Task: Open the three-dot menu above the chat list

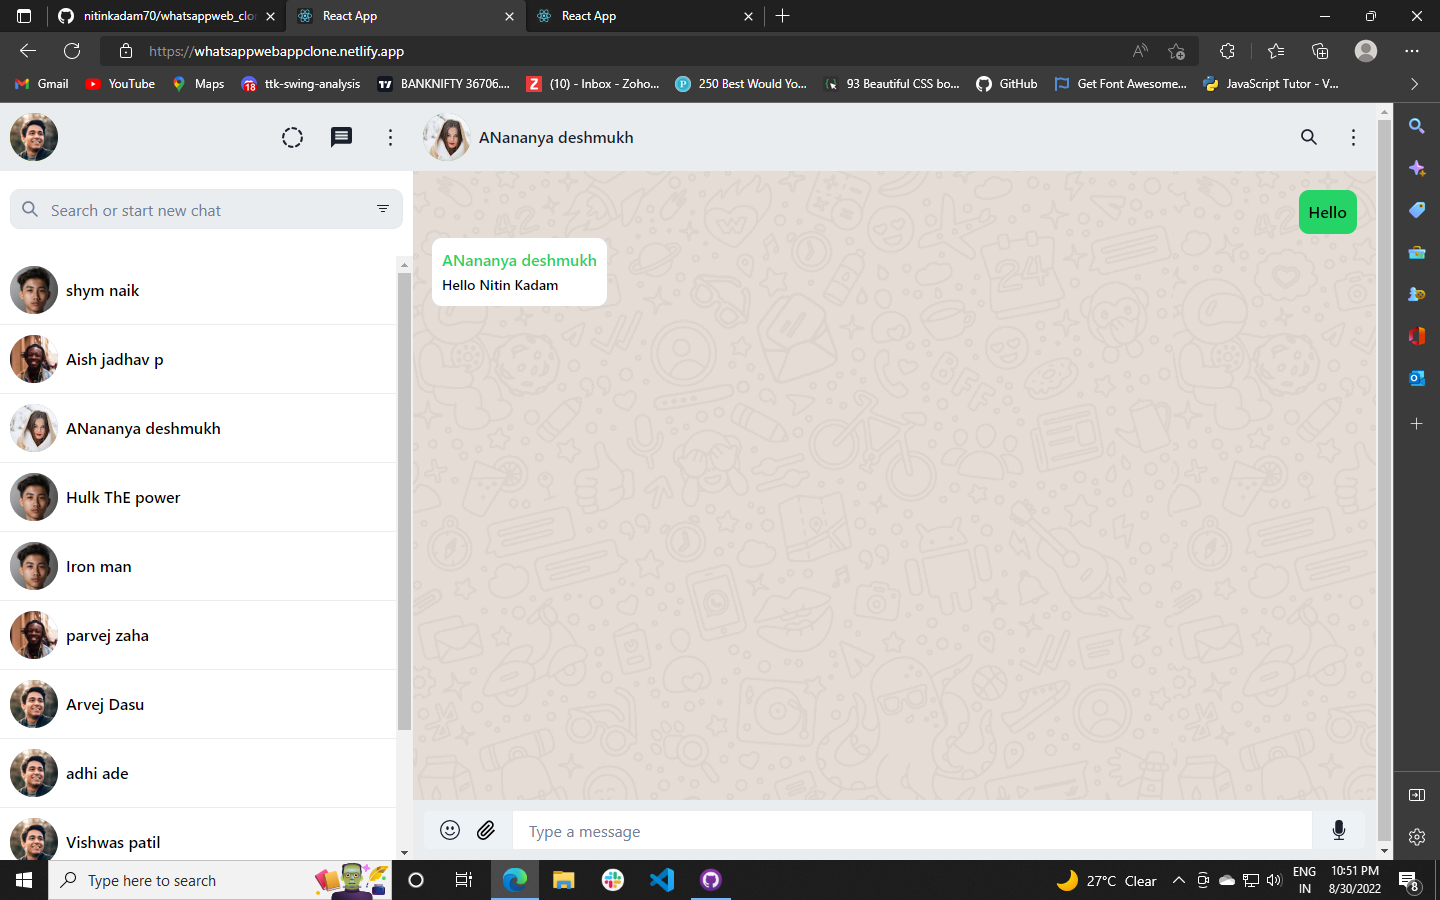Action: click(x=390, y=137)
